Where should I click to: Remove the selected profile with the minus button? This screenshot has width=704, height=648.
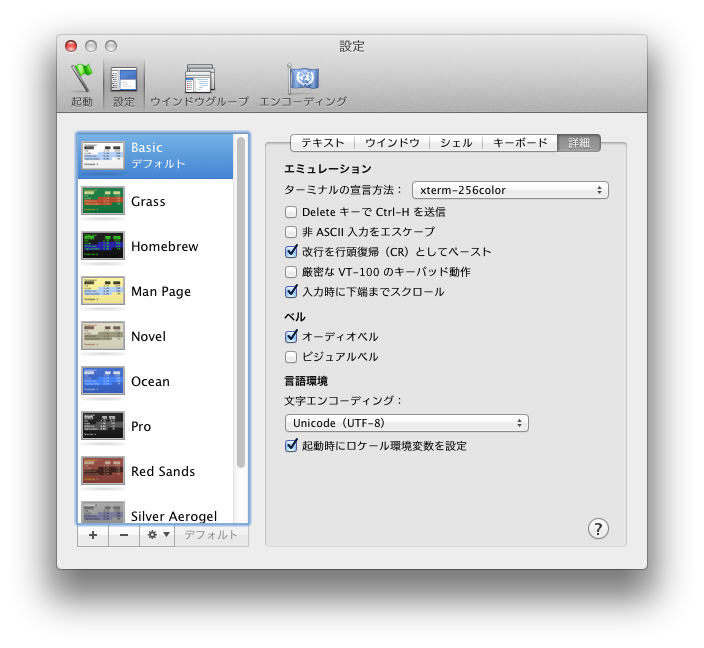click(124, 535)
